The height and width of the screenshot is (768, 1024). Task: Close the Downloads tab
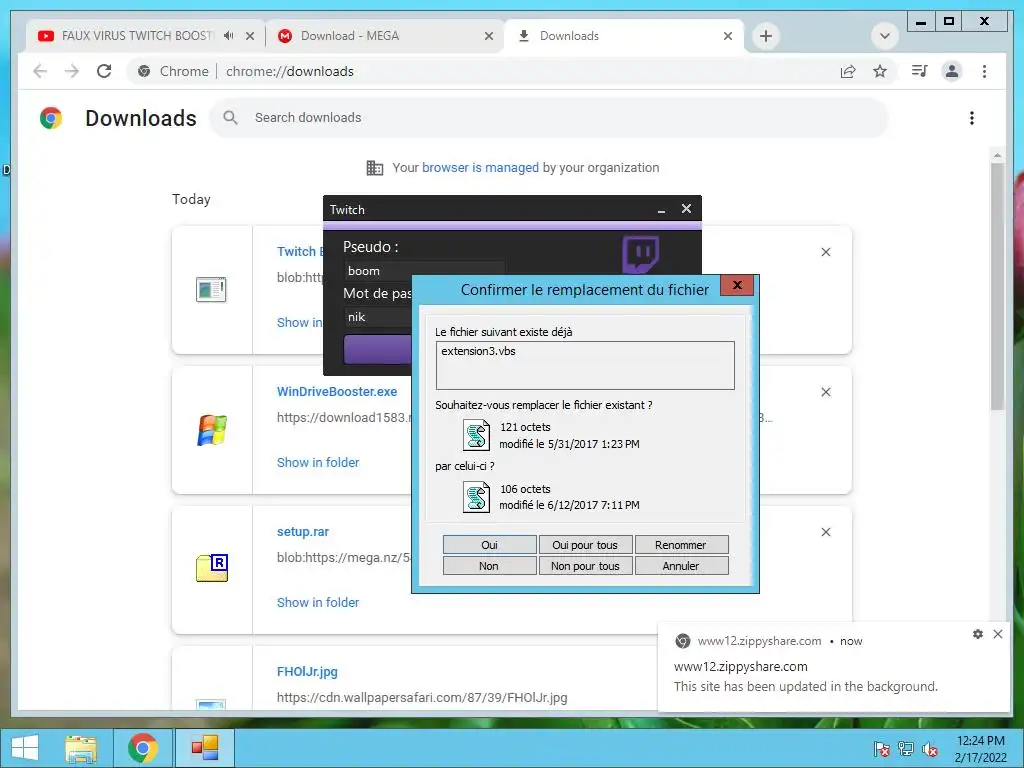pyautogui.click(x=728, y=36)
